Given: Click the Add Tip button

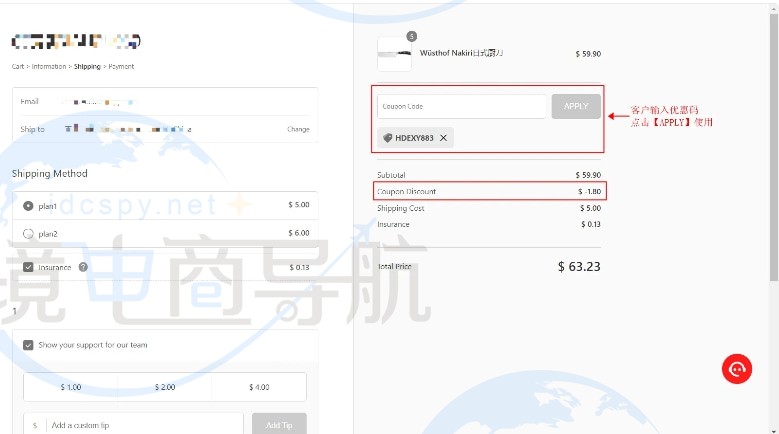Looking at the screenshot, I should 279,425.
